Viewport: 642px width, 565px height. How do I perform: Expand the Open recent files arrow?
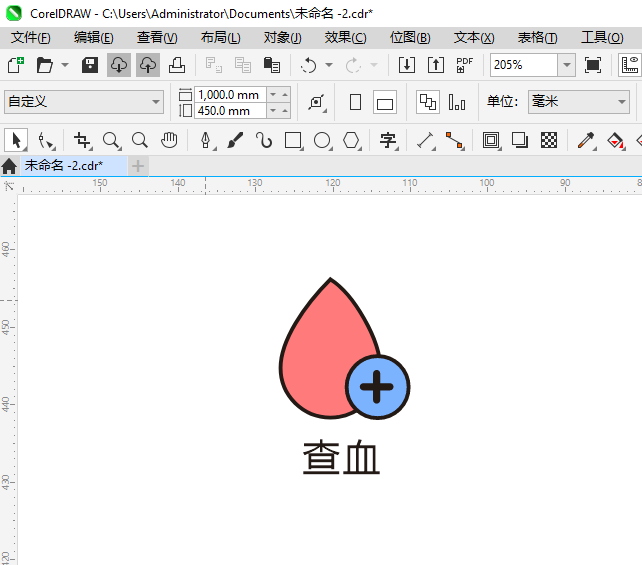click(x=65, y=65)
